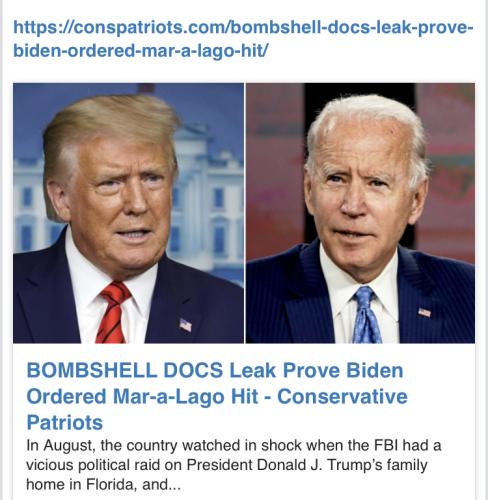The image size is (488, 500).
Task: Open the 'BOMBSHELL DOCS Leak Prove Biden' headline
Action: (x=215, y=370)
